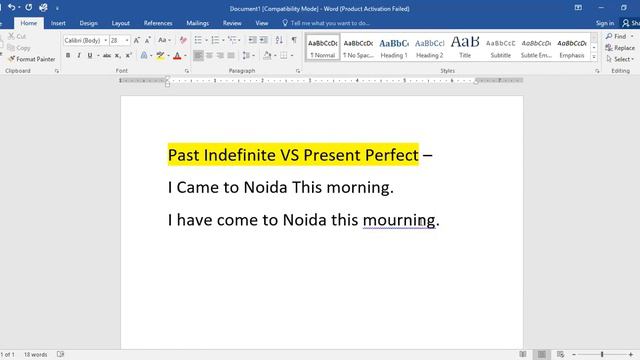This screenshot has height=360, width=640.
Task: Align text left
Action: 198,56
